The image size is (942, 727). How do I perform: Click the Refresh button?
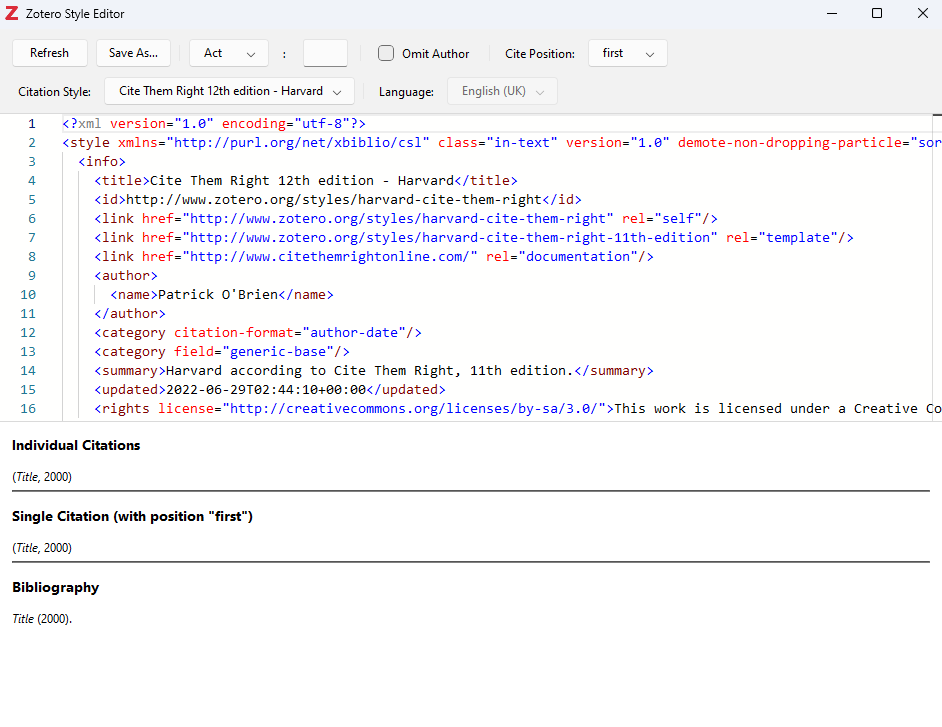click(50, 53)
